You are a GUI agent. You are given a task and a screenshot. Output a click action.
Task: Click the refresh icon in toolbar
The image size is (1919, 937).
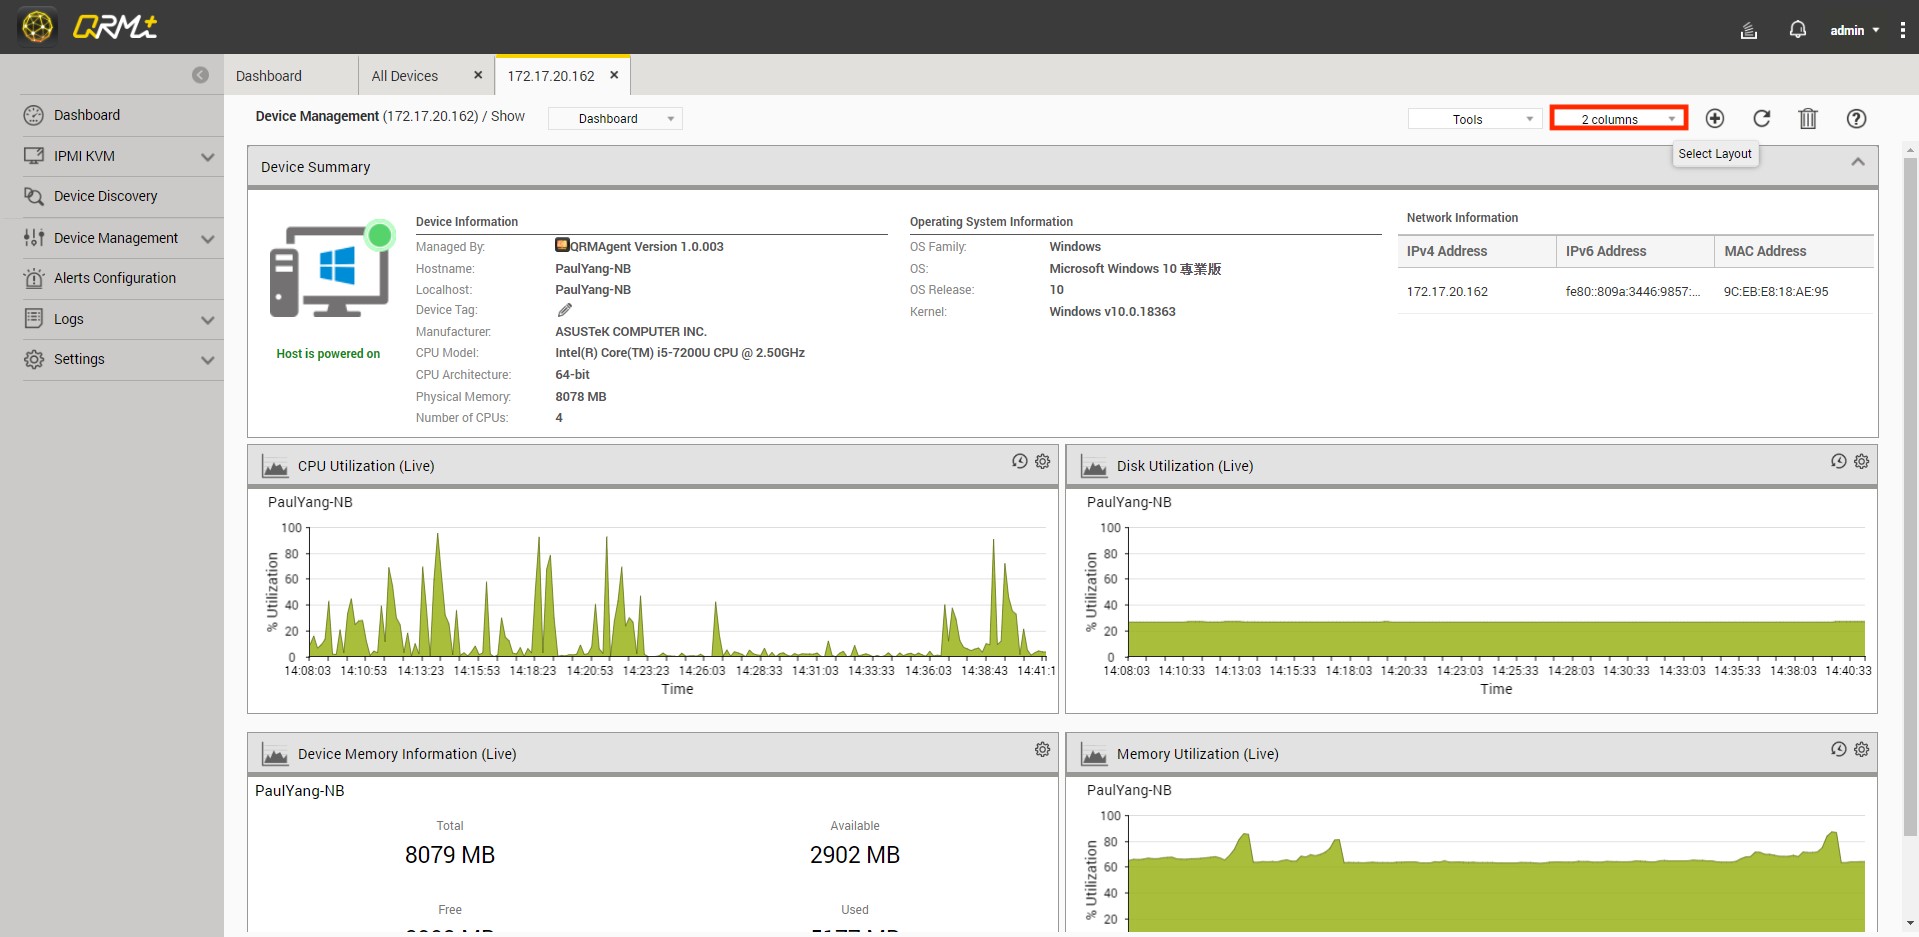(1761, 119)
